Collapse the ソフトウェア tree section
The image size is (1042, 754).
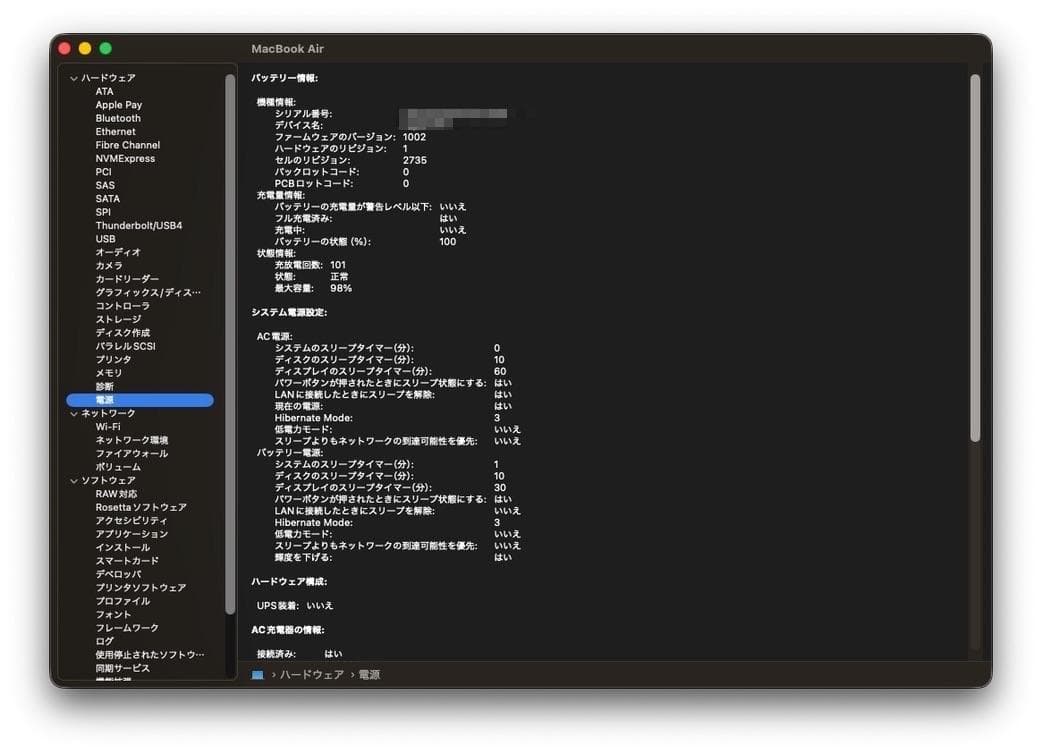point(72,480)
